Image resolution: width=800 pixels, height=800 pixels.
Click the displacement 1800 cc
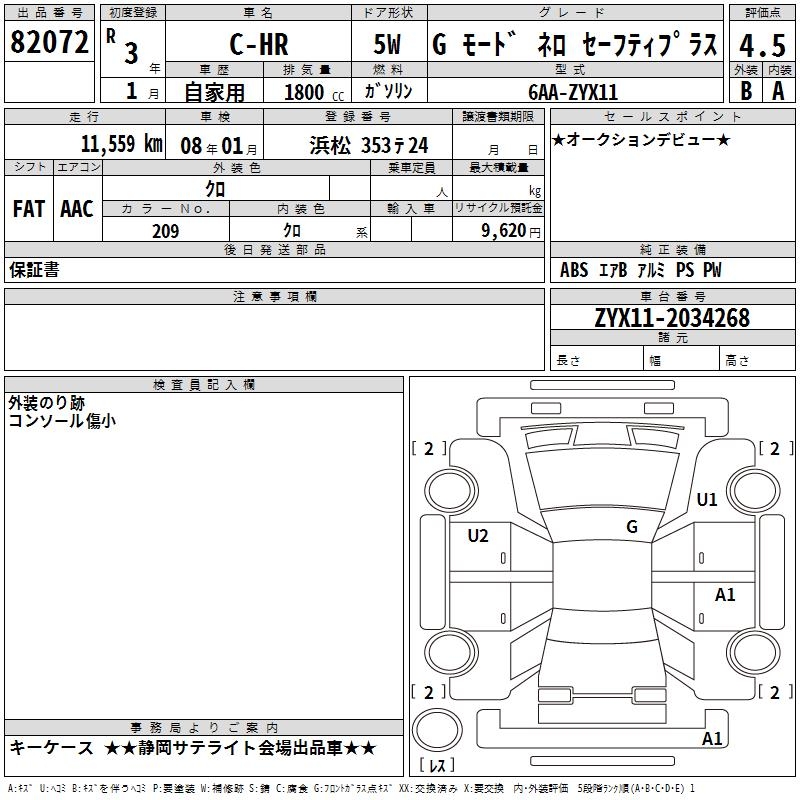click(x=314, y=93)
